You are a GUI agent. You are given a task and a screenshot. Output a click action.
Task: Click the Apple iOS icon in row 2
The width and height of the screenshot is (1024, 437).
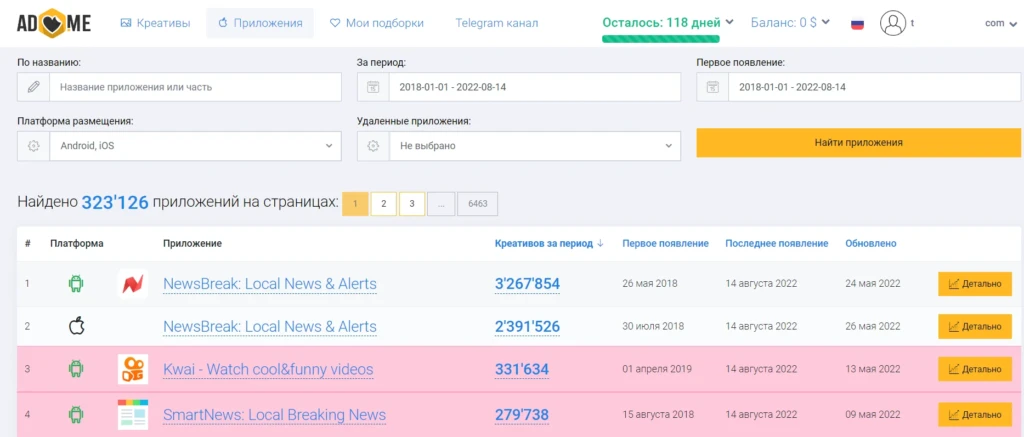point(76,326)
